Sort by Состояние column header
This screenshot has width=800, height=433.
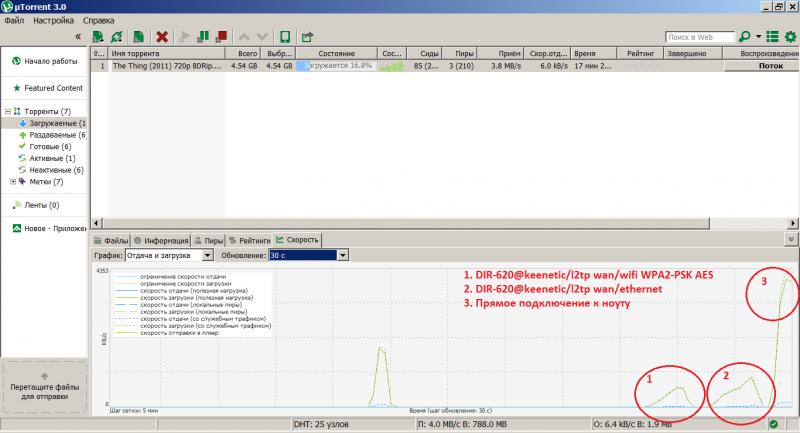(x=337, y=53)
